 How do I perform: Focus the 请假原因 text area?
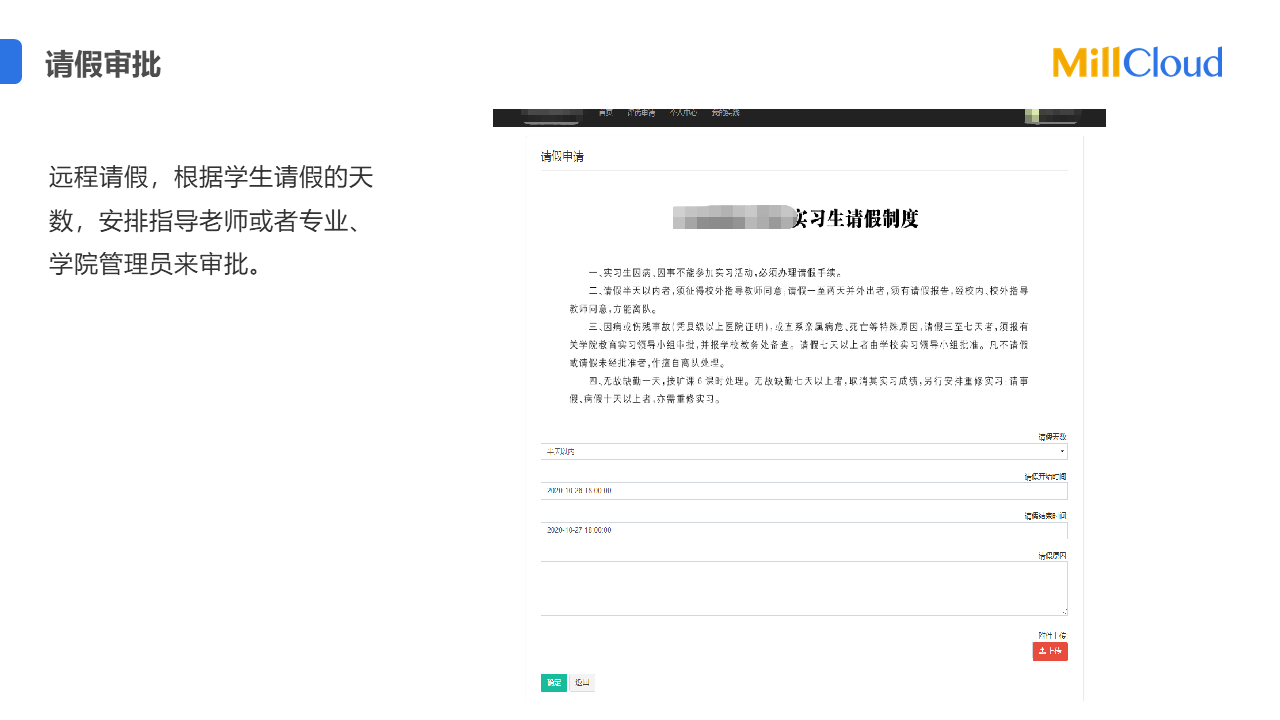click(x=803, y=588)
